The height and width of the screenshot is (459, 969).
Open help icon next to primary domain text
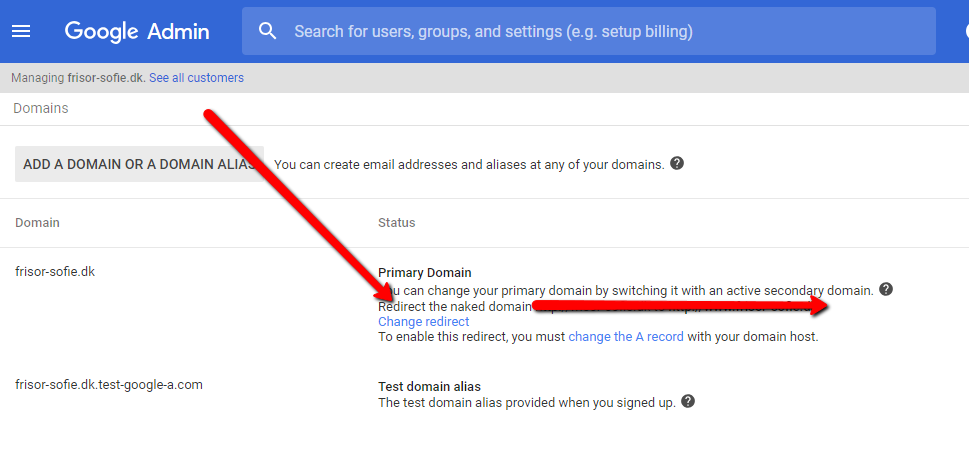click(x=886, y=289)
